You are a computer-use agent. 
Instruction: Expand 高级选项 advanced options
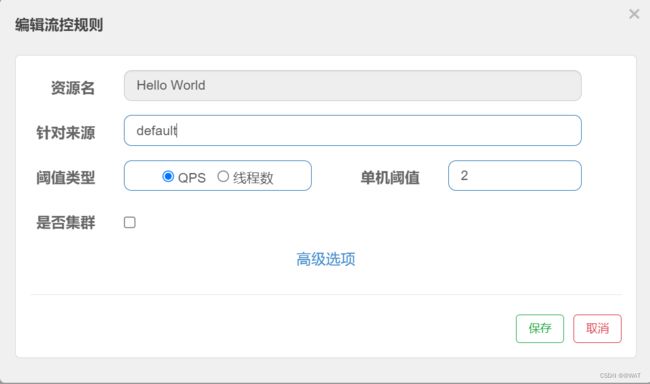pos(326,259)
